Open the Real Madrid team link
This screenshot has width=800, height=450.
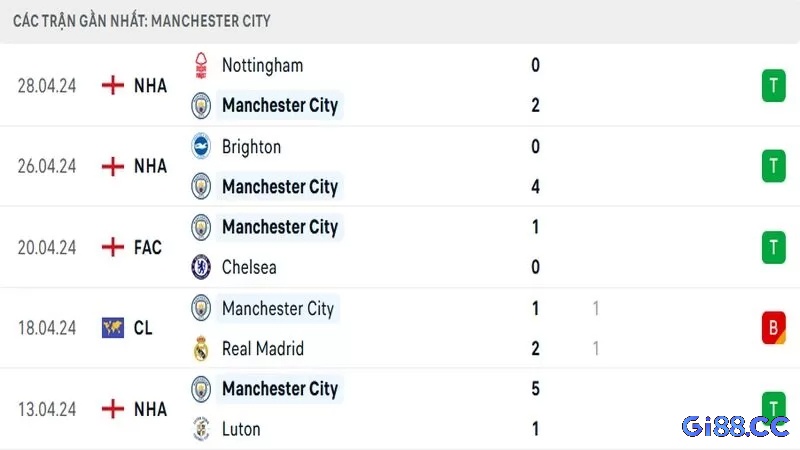tap(263, 348)
